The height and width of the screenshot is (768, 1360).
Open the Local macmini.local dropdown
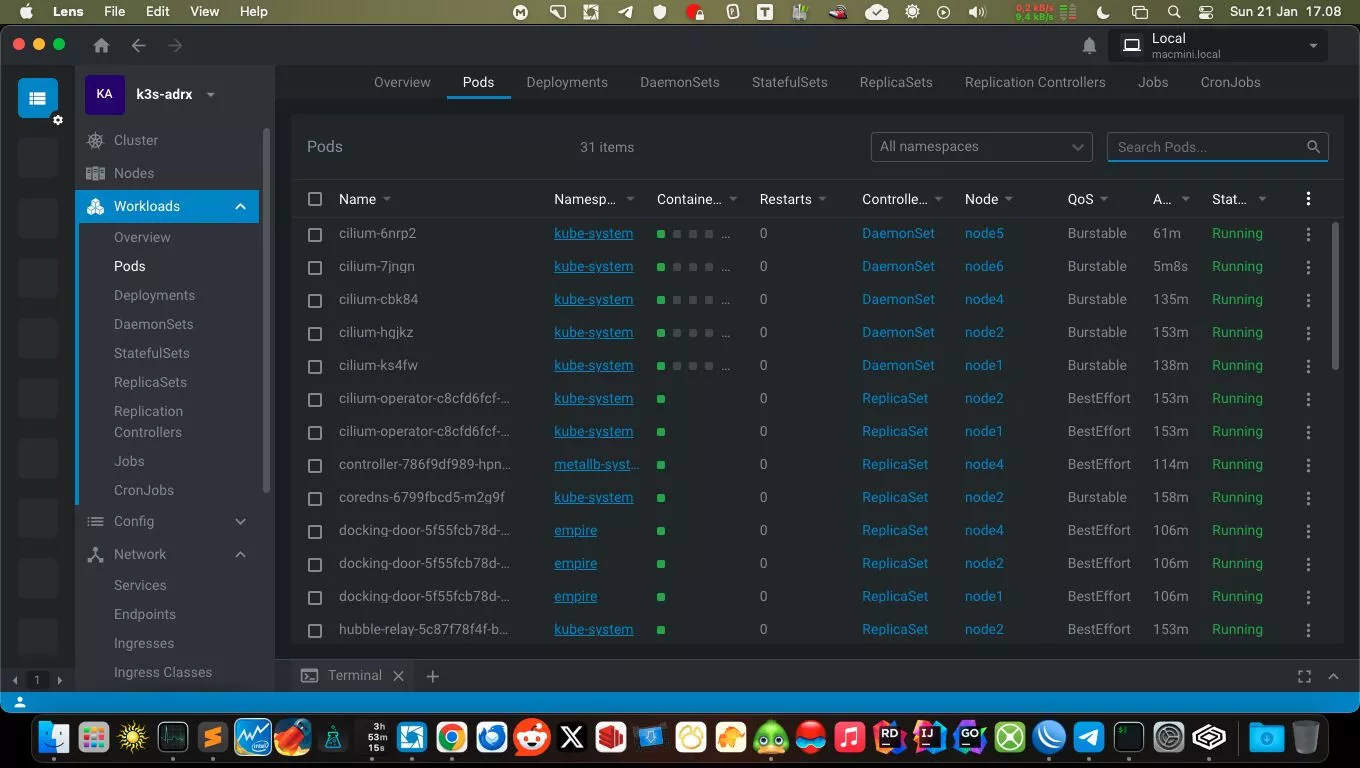coord(1217,46)
